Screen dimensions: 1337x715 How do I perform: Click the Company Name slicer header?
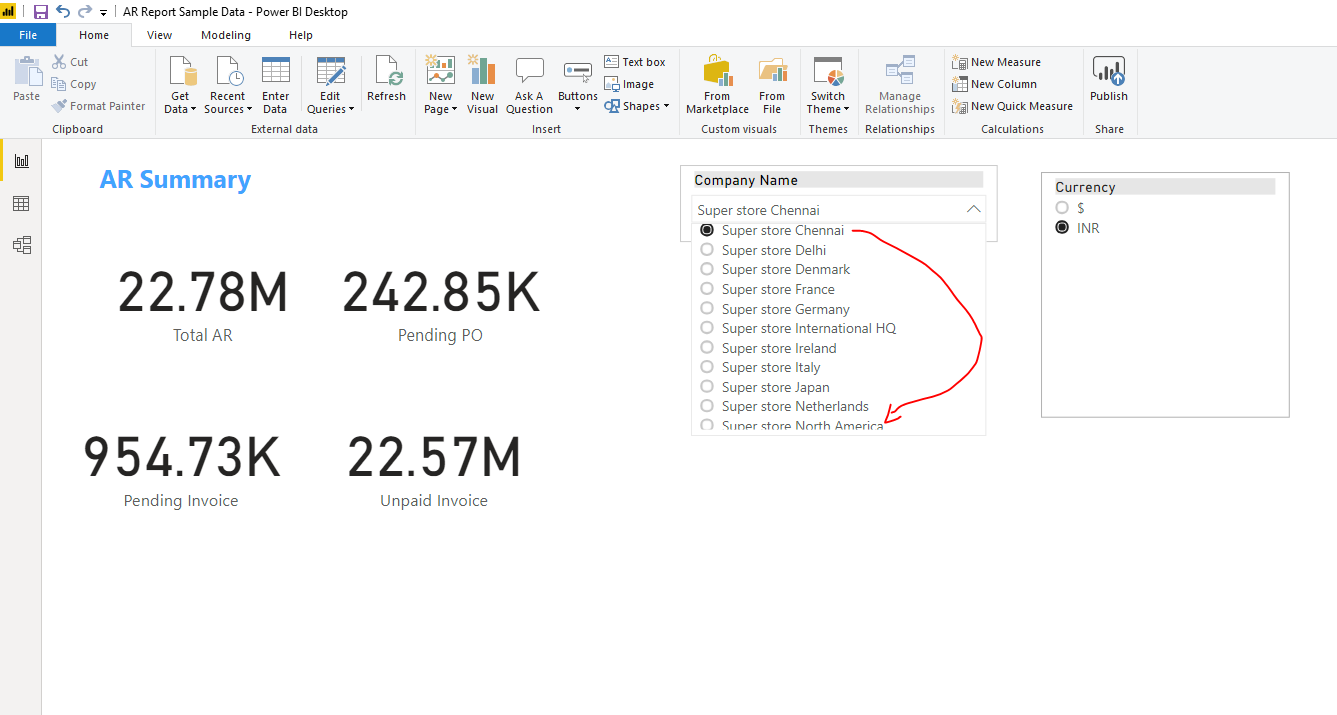(x=838, y=180)
